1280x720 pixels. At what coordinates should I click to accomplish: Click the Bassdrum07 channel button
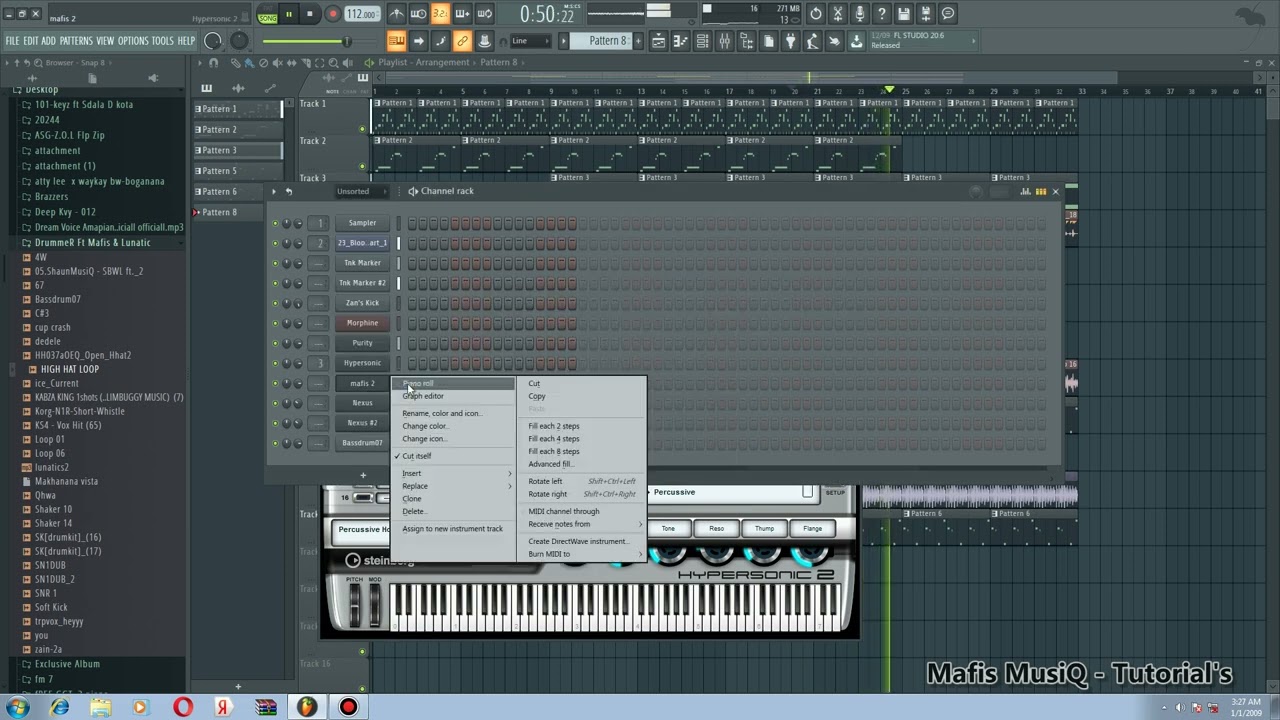362,443
